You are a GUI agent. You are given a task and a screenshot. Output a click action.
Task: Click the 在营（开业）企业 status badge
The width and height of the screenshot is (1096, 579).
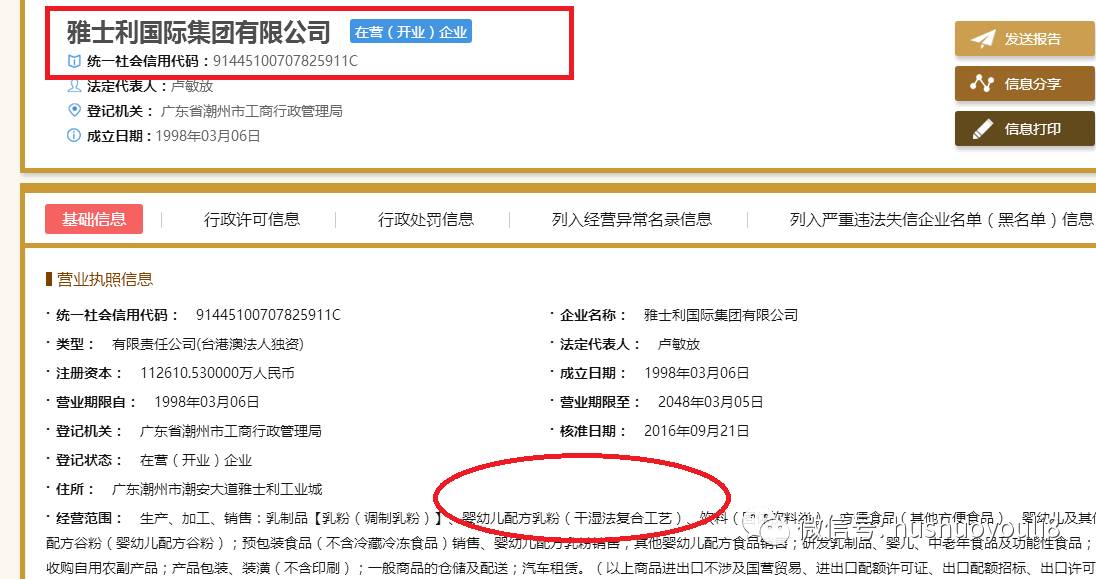point(410,31)
